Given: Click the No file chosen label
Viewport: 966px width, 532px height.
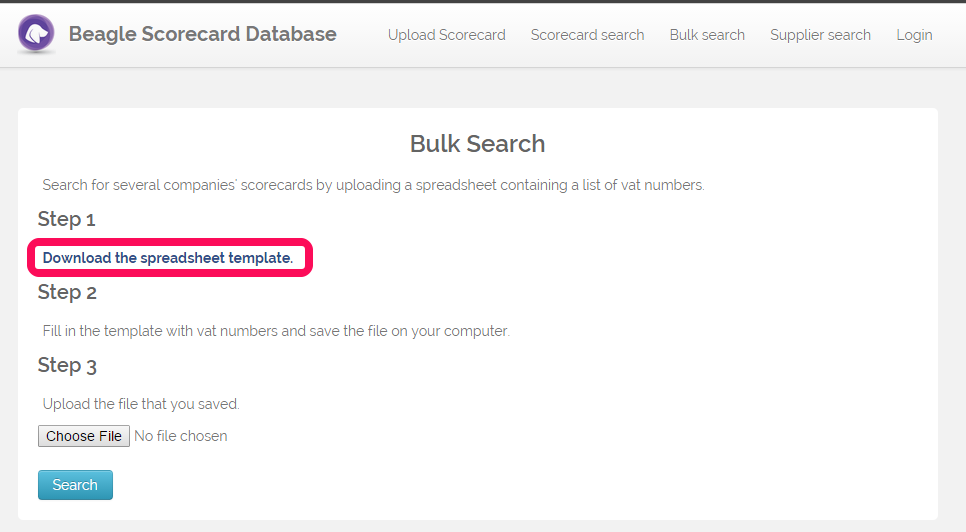Looking at the screenshot, I should [181, 436].
